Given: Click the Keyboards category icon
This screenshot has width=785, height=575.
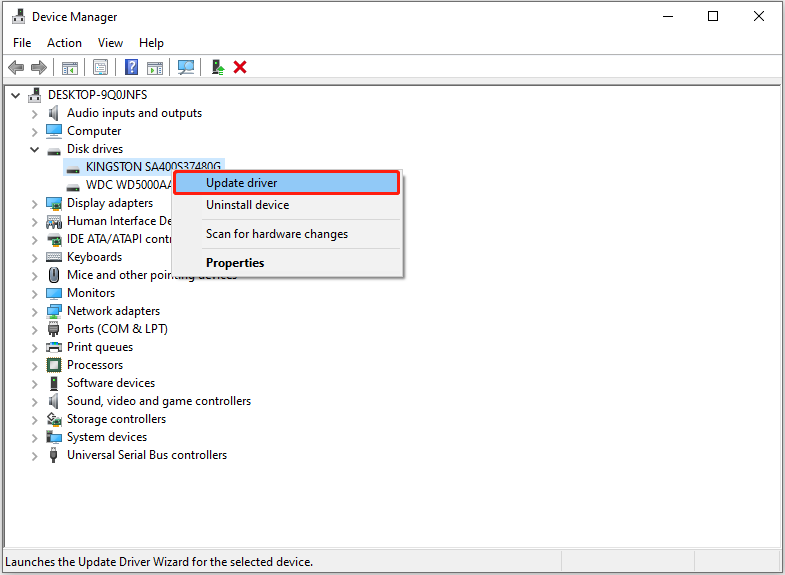Looking at the screenshot, I should pos(54,257).
